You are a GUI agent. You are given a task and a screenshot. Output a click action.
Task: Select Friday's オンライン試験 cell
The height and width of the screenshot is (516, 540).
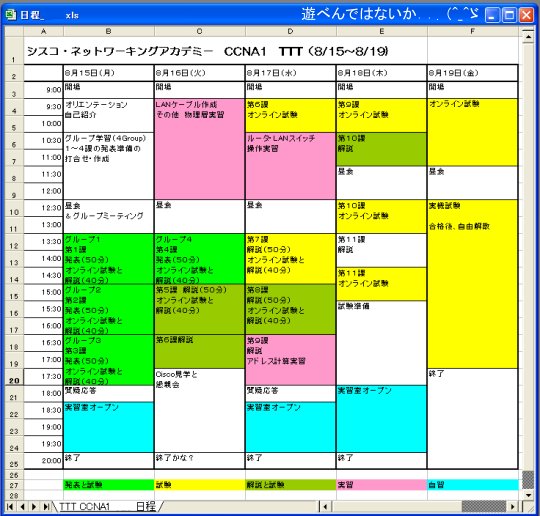point(472,132)
